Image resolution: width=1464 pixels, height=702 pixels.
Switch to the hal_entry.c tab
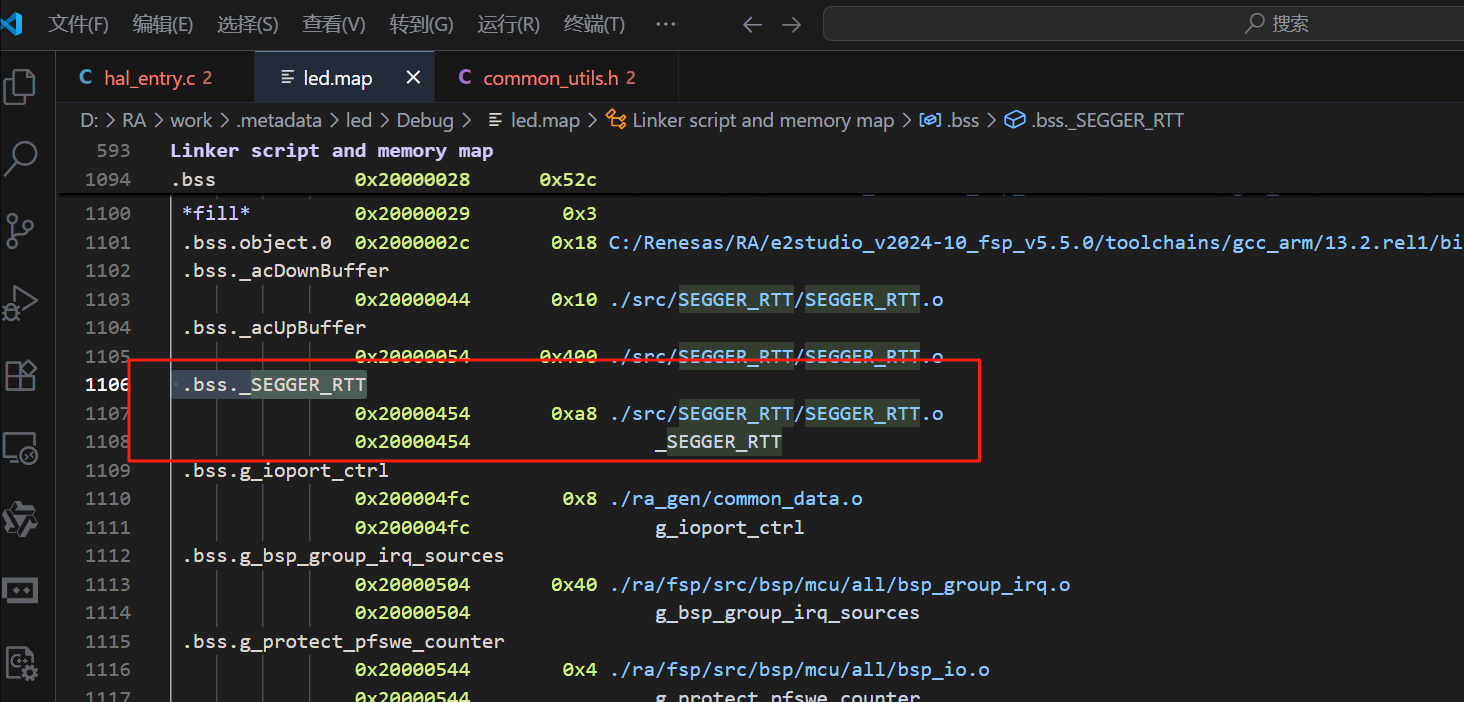click(x=155, y=78)
